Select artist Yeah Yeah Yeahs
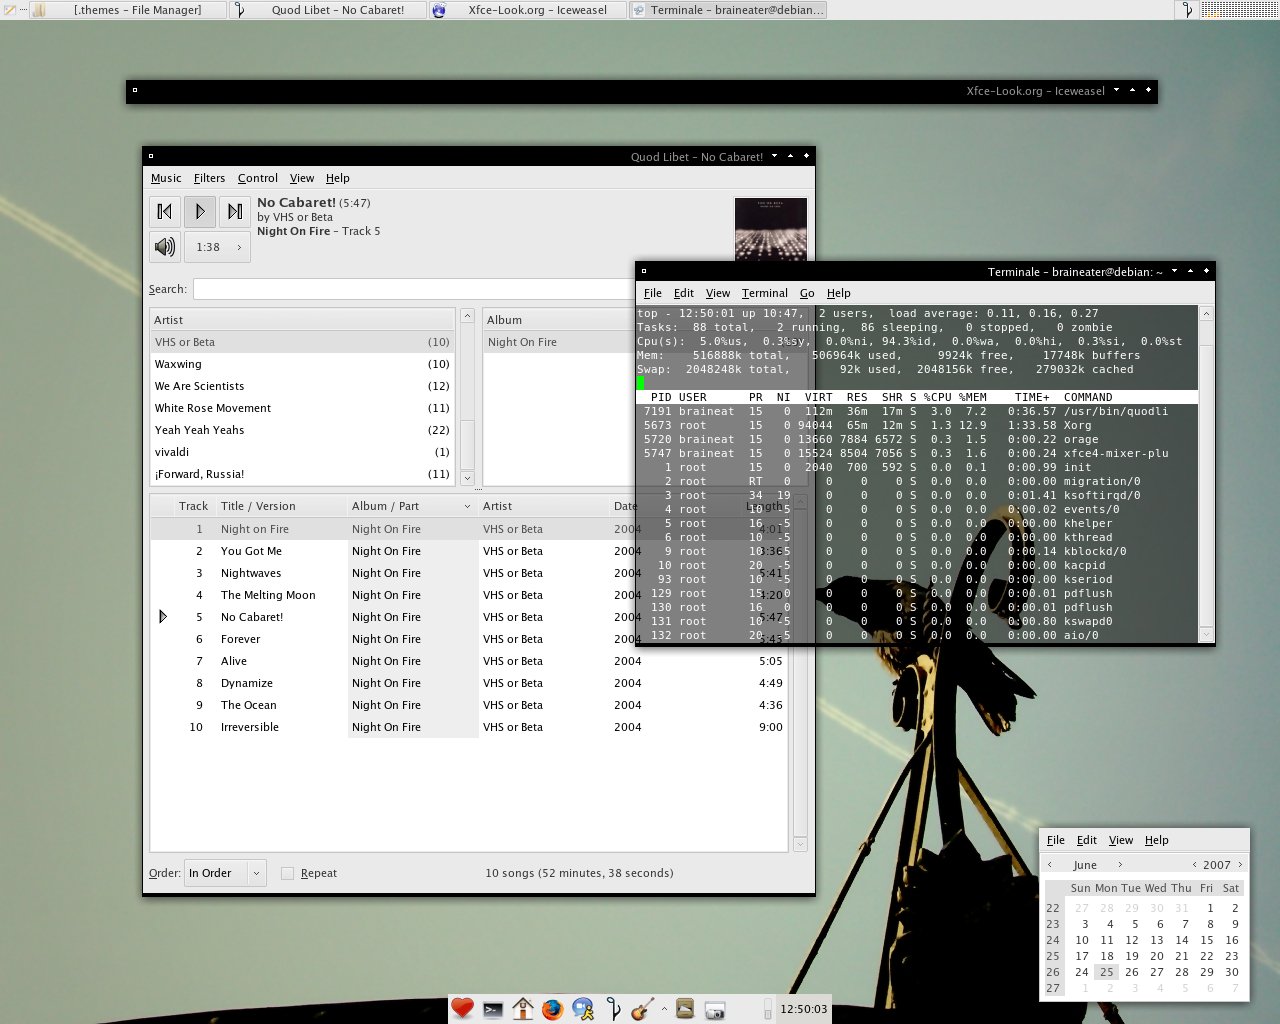The width and height of the screenshot is (1280, 1024). coord(302,430)
